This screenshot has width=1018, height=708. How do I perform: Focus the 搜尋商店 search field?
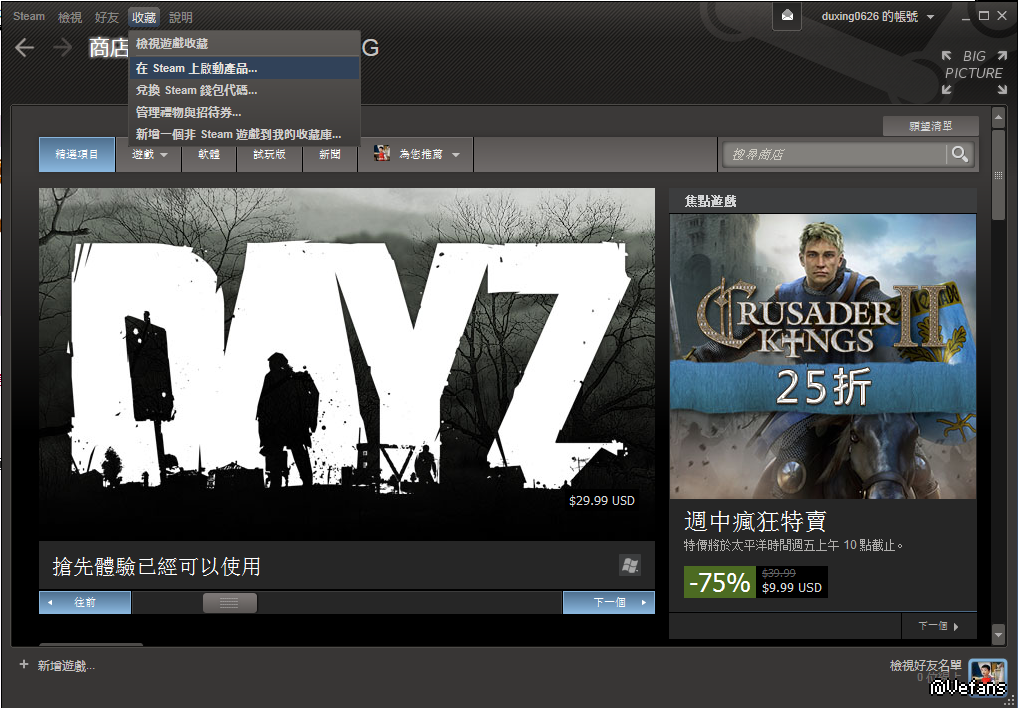(835, 154)
